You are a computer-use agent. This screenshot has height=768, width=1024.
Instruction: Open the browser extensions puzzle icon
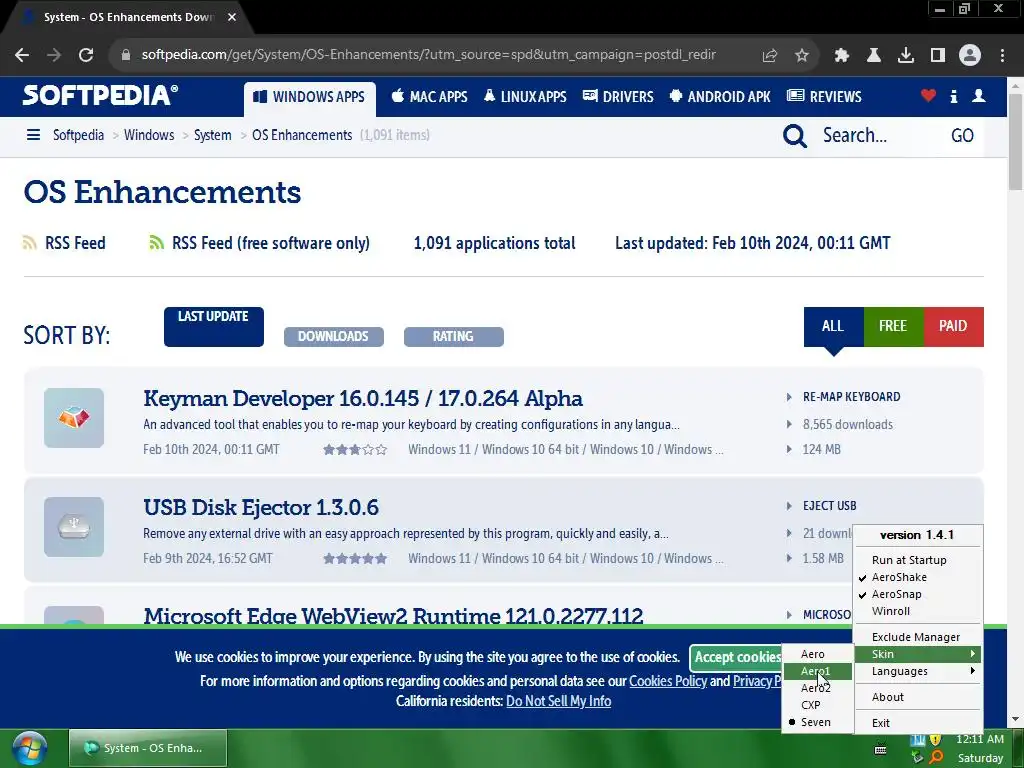click(x=842, y=56)
